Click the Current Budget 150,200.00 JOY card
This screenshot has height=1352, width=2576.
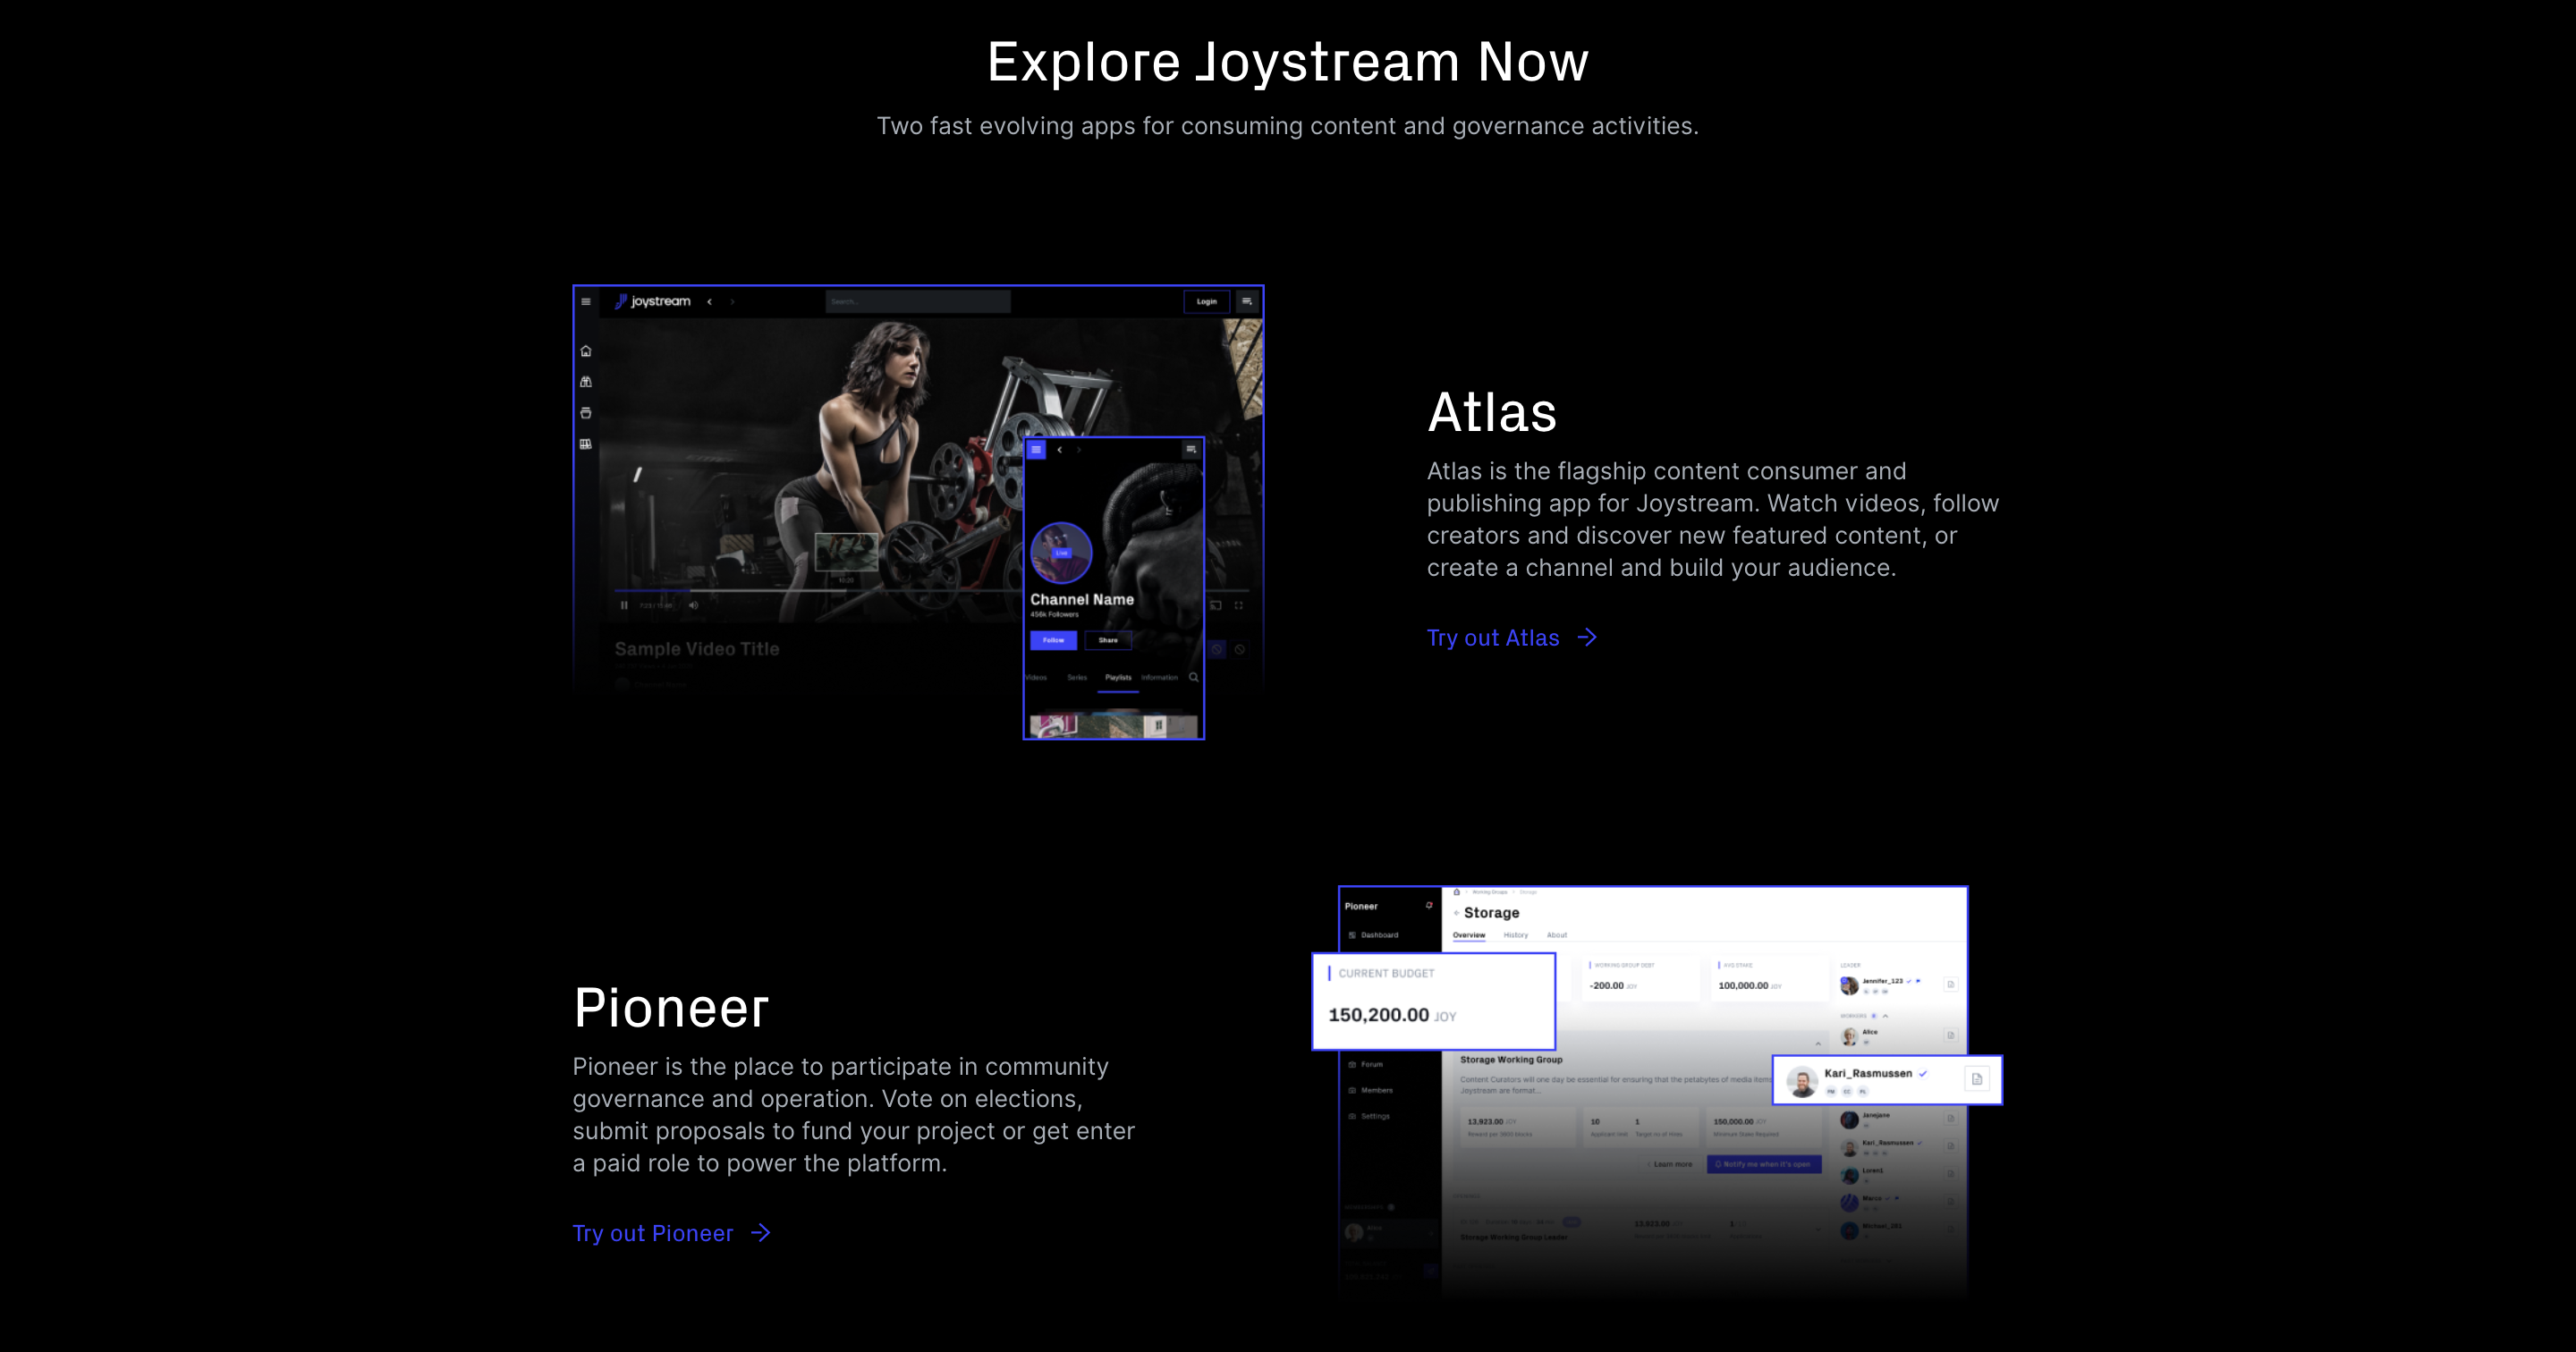click(x=1433, y=1001)
